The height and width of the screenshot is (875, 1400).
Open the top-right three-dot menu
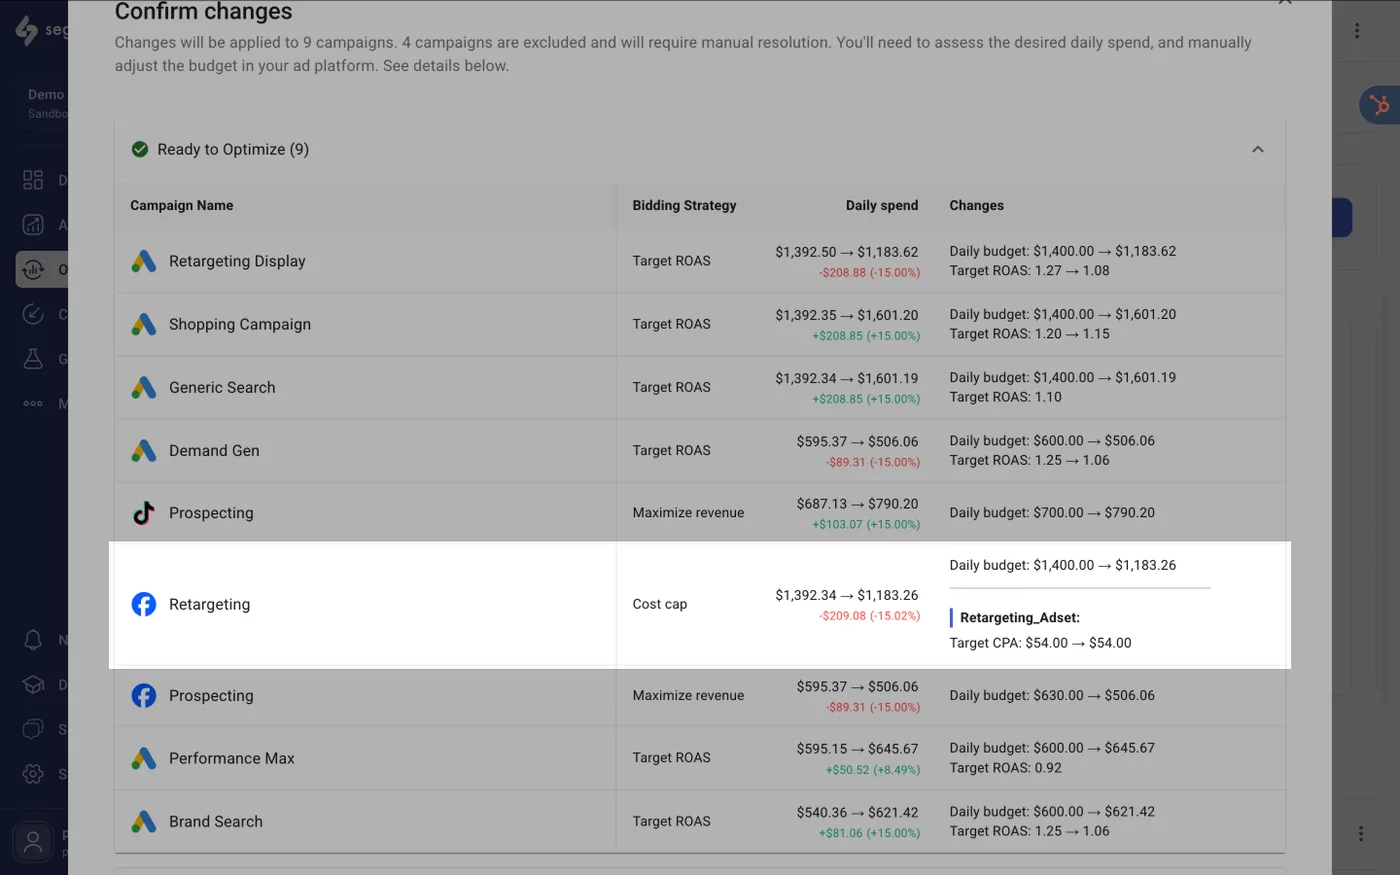1357,30
